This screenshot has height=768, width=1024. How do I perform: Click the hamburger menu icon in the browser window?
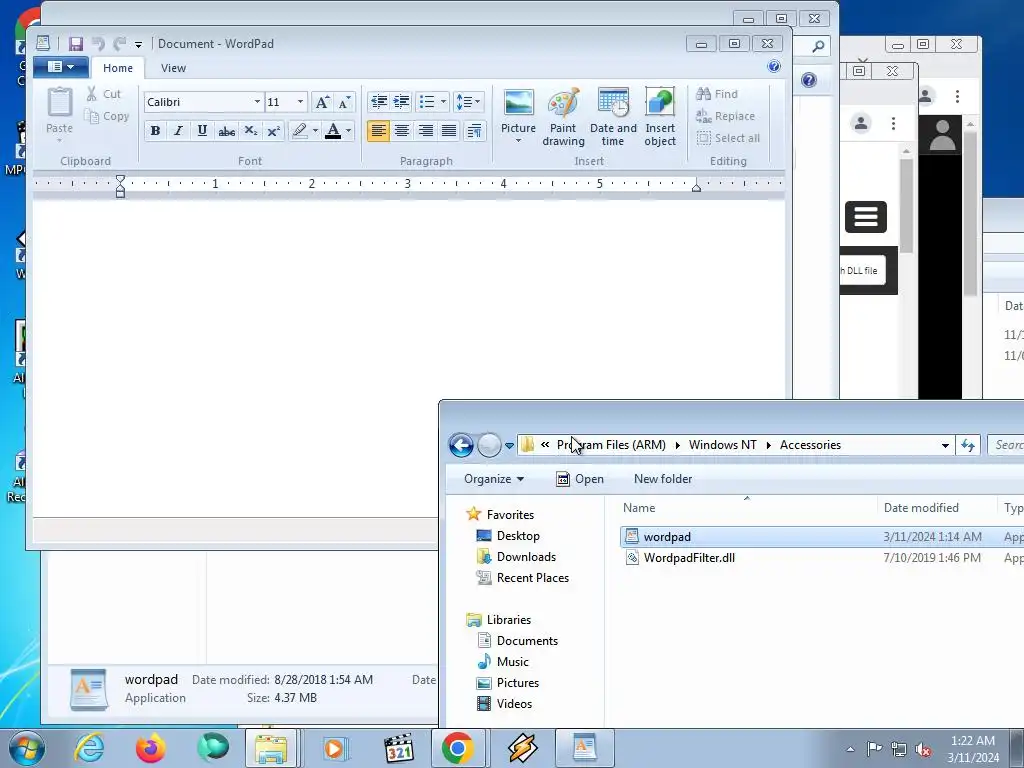(x=866, y=217)
